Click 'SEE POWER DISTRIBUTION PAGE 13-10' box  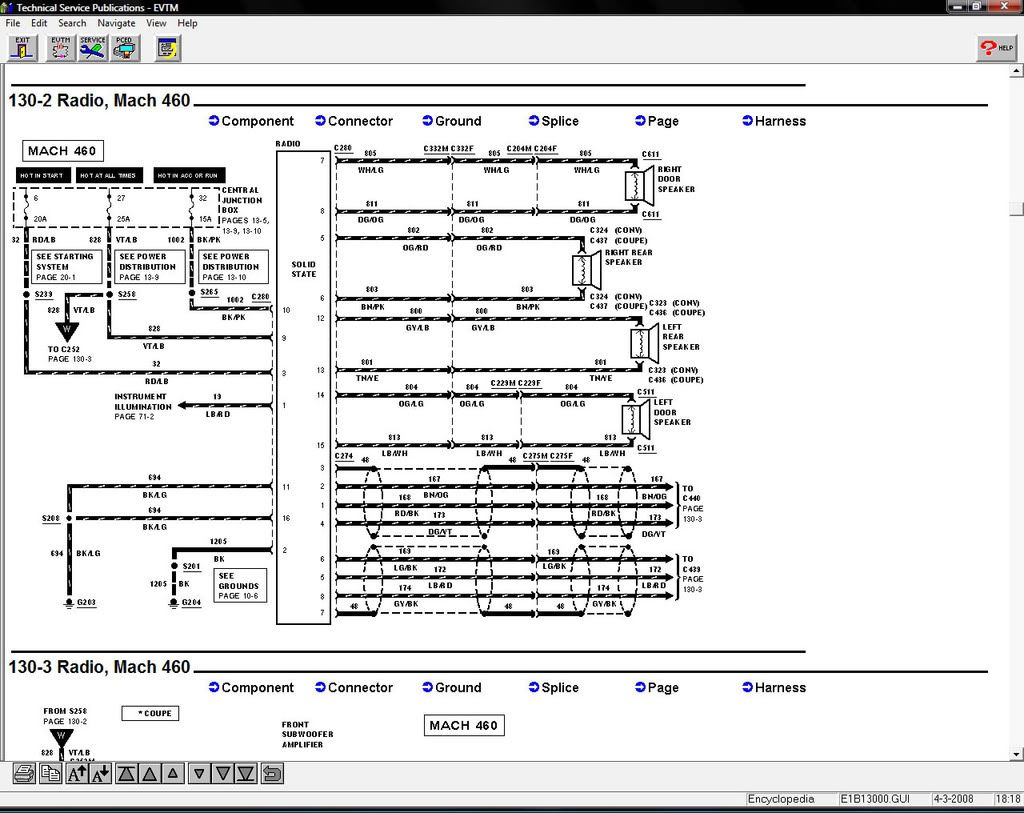[233, 266]
